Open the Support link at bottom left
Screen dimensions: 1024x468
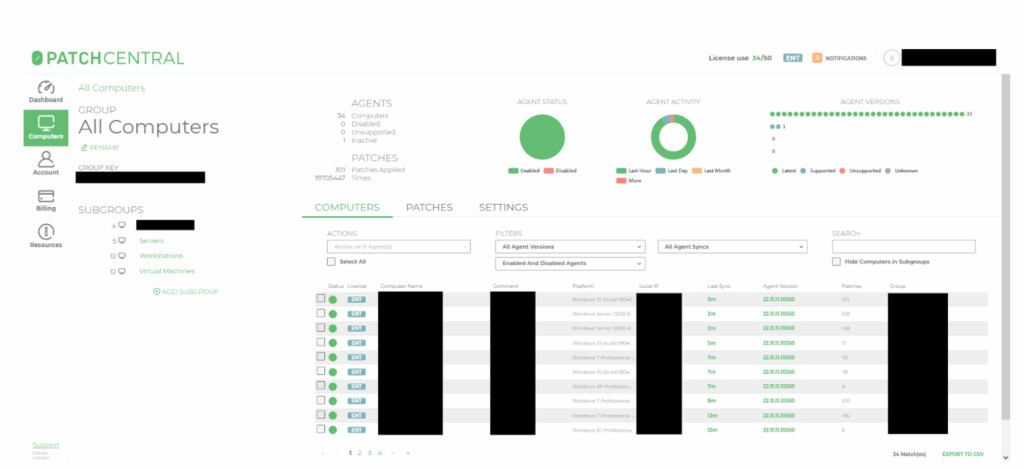click(x=46, y=445)
